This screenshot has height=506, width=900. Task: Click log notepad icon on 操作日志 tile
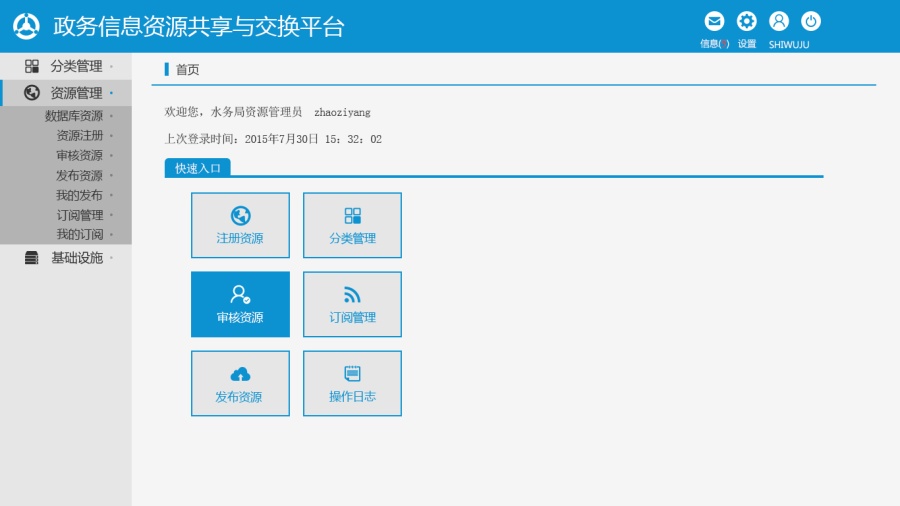352,373
